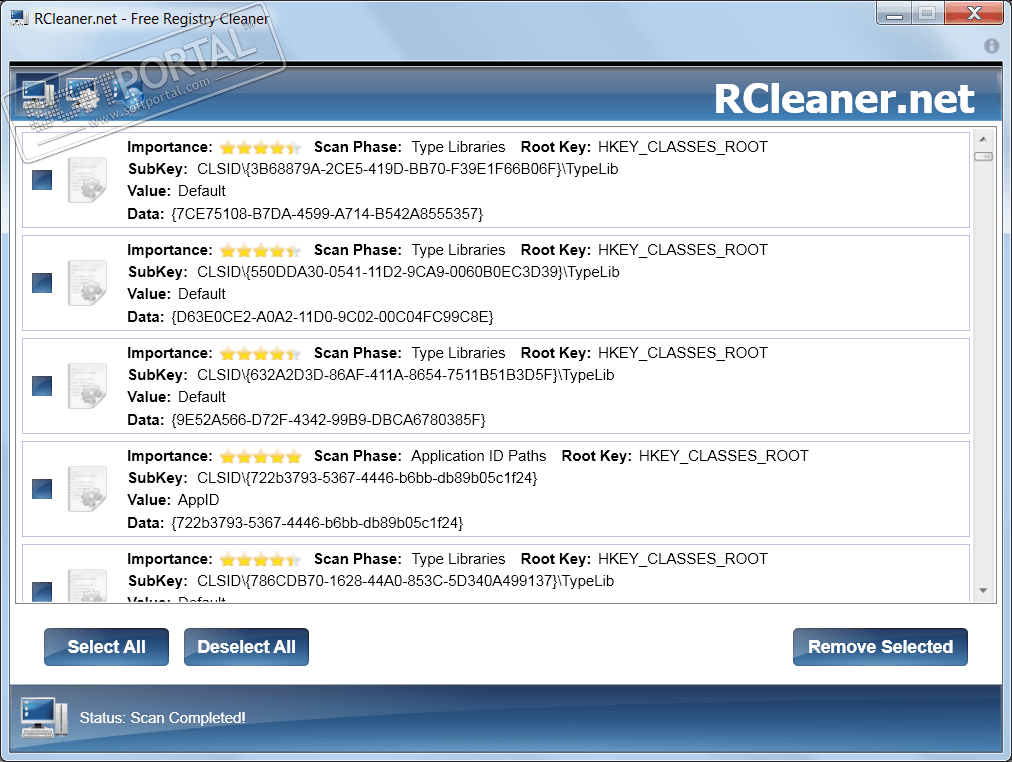The image size is (1012, 762).
Task: Click the RCleaner.net title bar app icon
Action: pyautogui.click(x=19, y=18)
